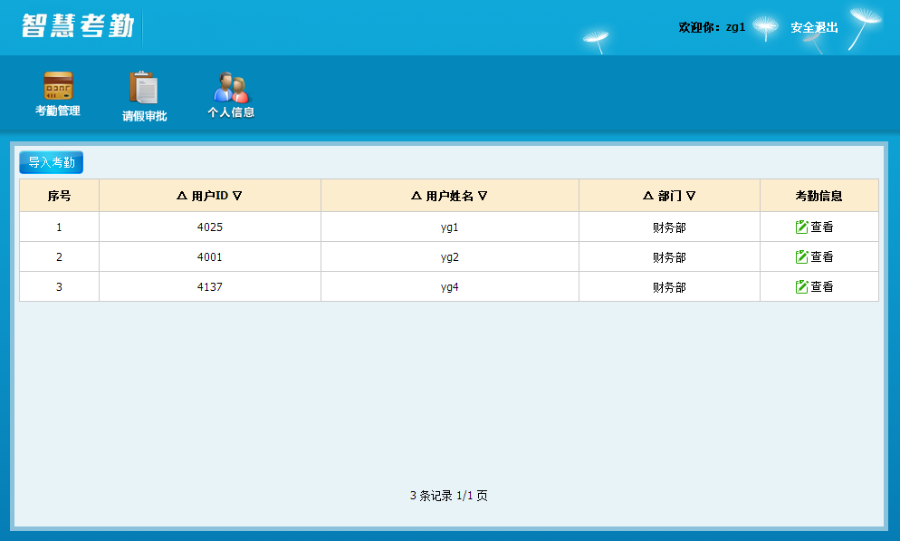Click the 考勤信息 column header
This screenshot has height=541, width=900.
pos(819,196)
